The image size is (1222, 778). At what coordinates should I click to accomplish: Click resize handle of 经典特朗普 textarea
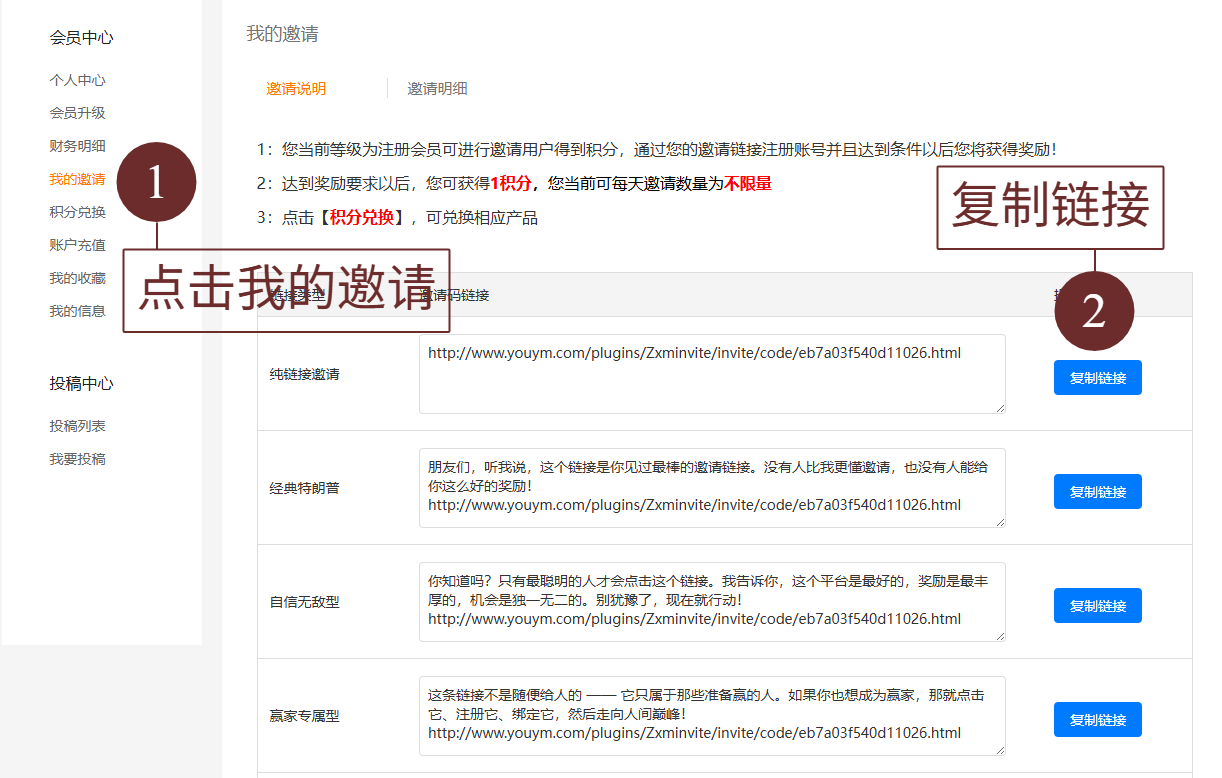coord(999,521)
